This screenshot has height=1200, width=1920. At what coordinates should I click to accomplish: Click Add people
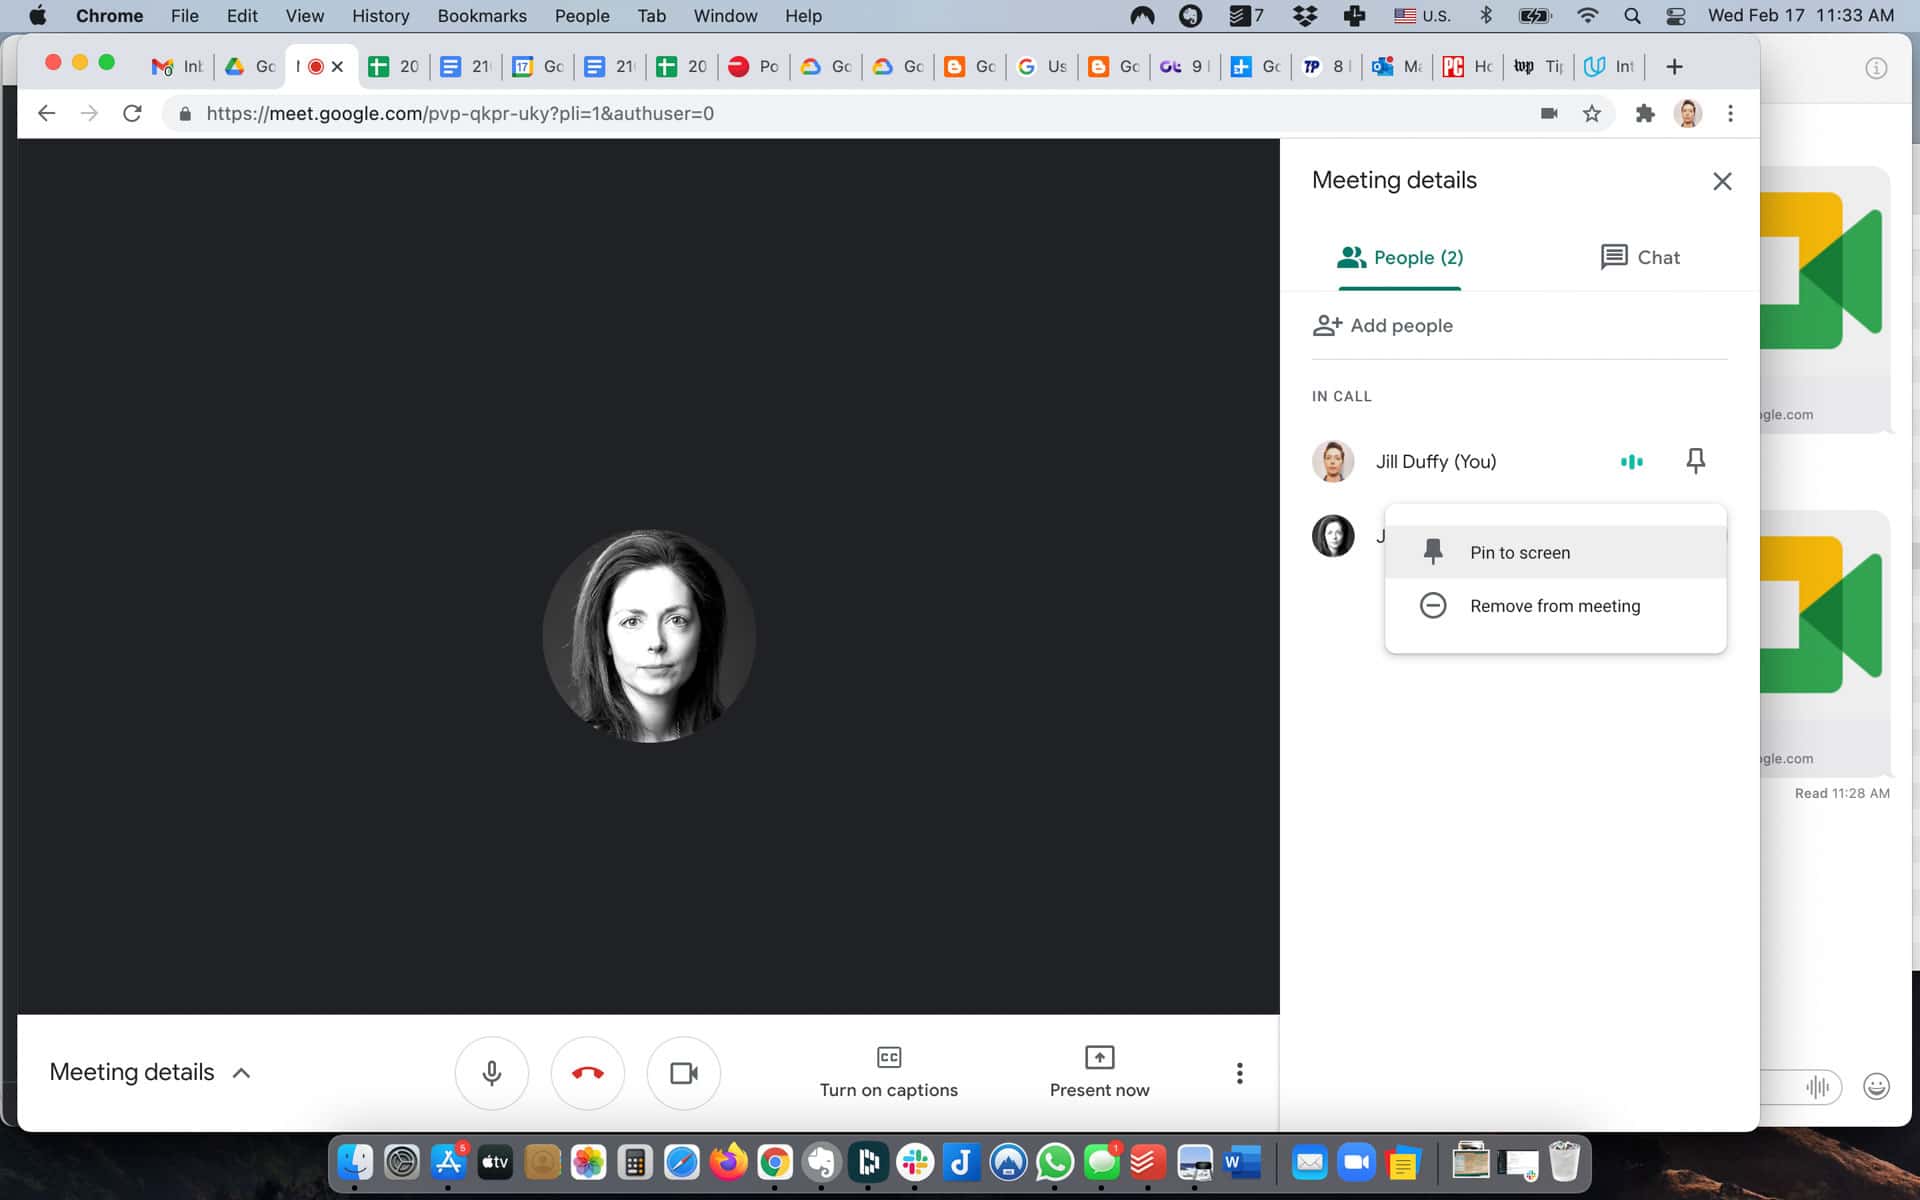pyautogui.click(x=1383, y=325)
